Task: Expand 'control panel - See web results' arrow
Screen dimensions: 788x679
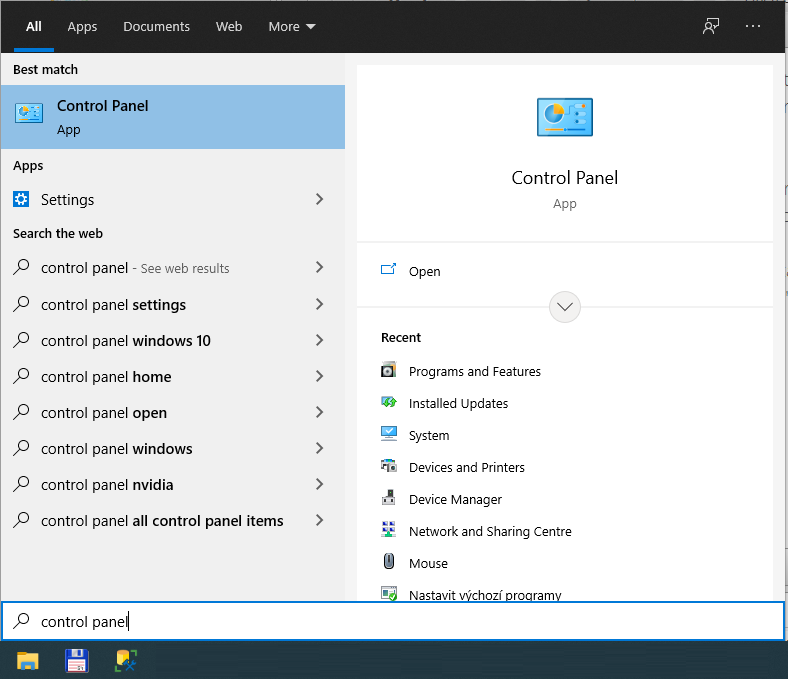Action: click(319, 267)
